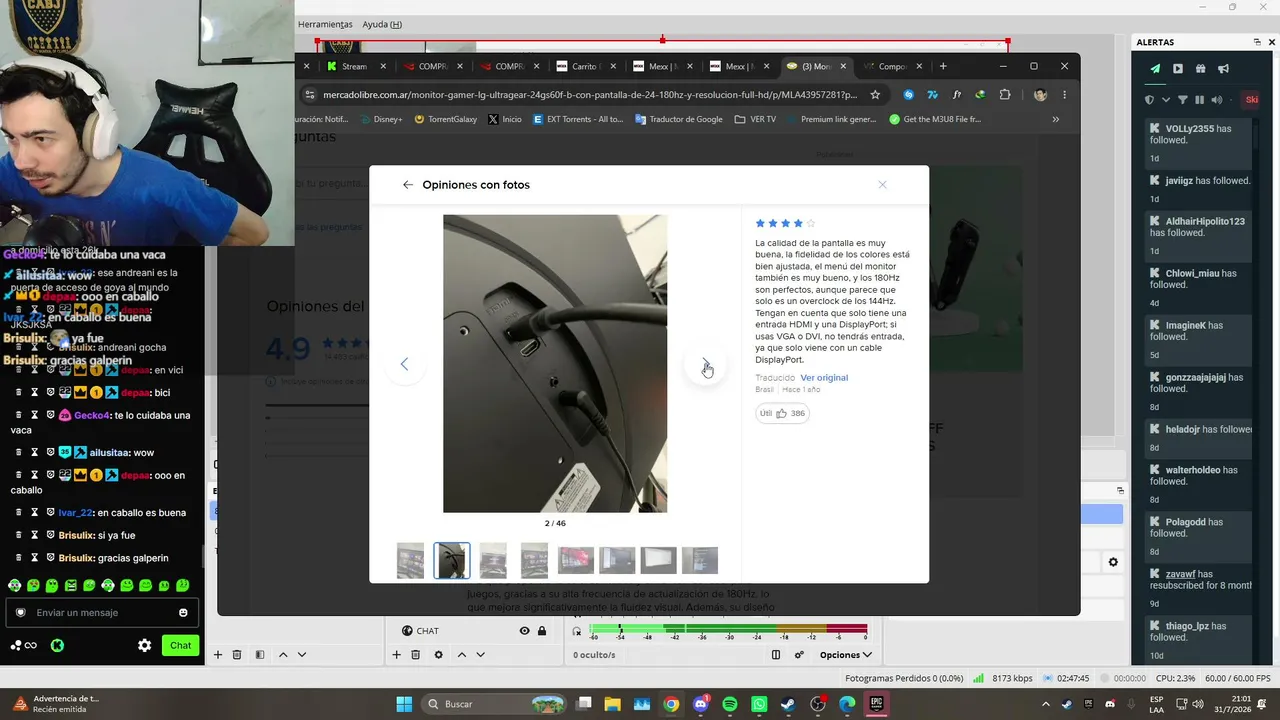Switch to the Stream browser tab
The image size is (1280, 720).
point(354,67)
